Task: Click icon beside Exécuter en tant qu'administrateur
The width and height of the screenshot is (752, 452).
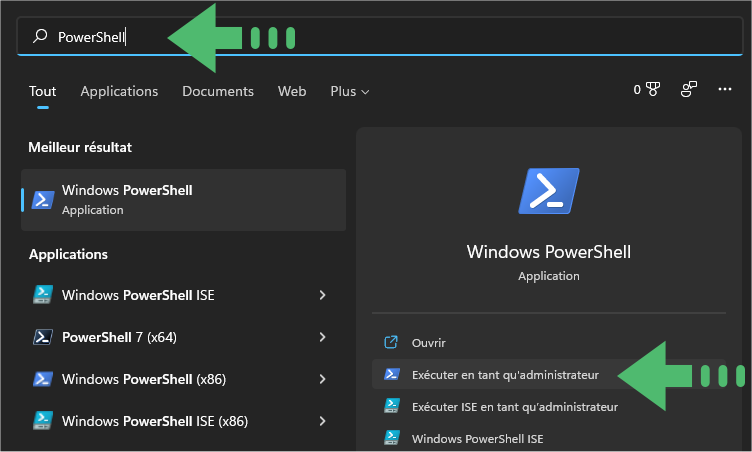Action: 392,374
